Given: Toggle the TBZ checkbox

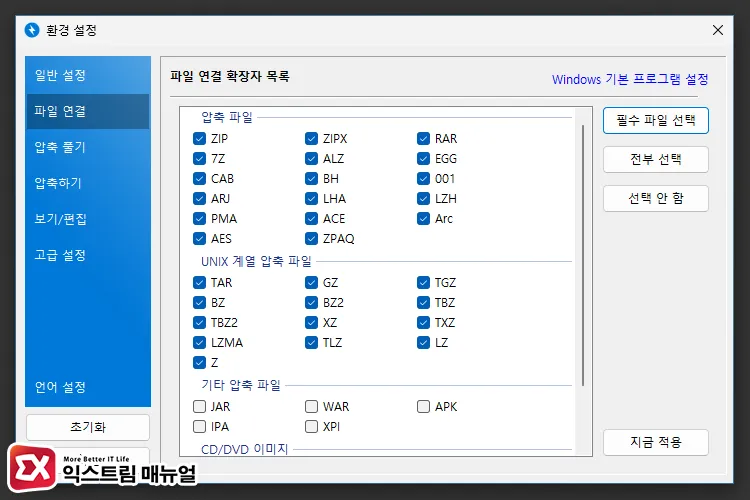Looking at the screenshot, I should tap(423, 303).
